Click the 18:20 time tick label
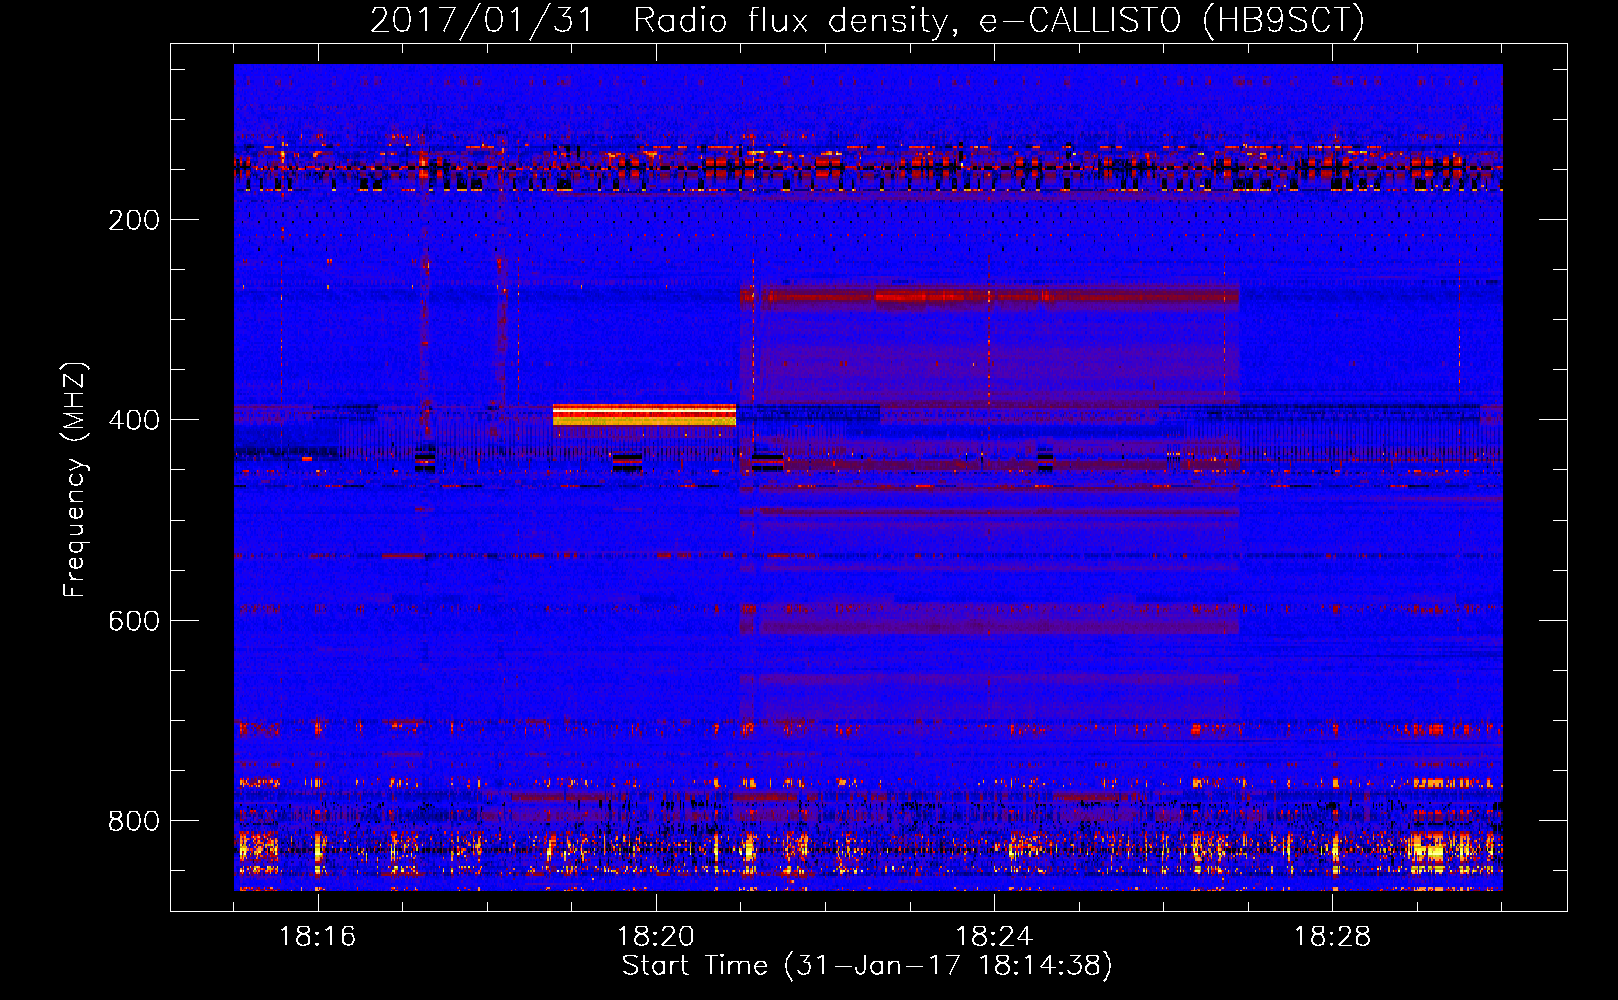1618x1000 pixels. (656, 937)
